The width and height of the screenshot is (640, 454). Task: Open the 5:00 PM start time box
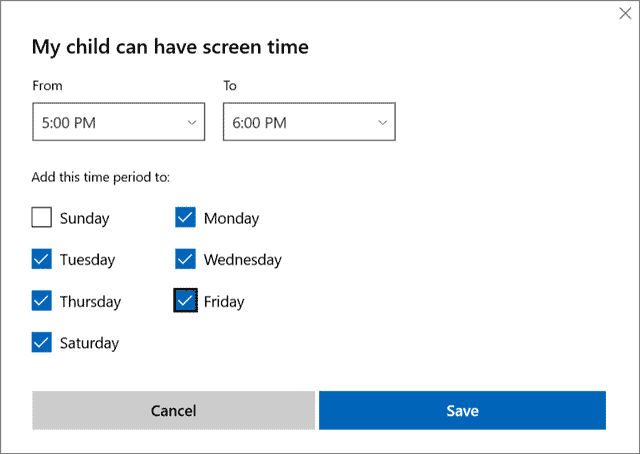118,122
